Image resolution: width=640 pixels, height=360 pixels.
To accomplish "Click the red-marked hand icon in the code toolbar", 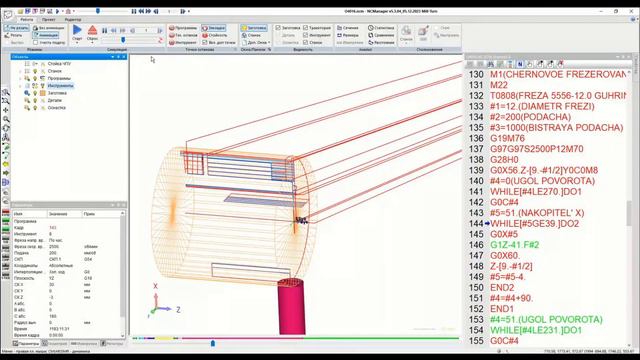I will coord(560,64).
